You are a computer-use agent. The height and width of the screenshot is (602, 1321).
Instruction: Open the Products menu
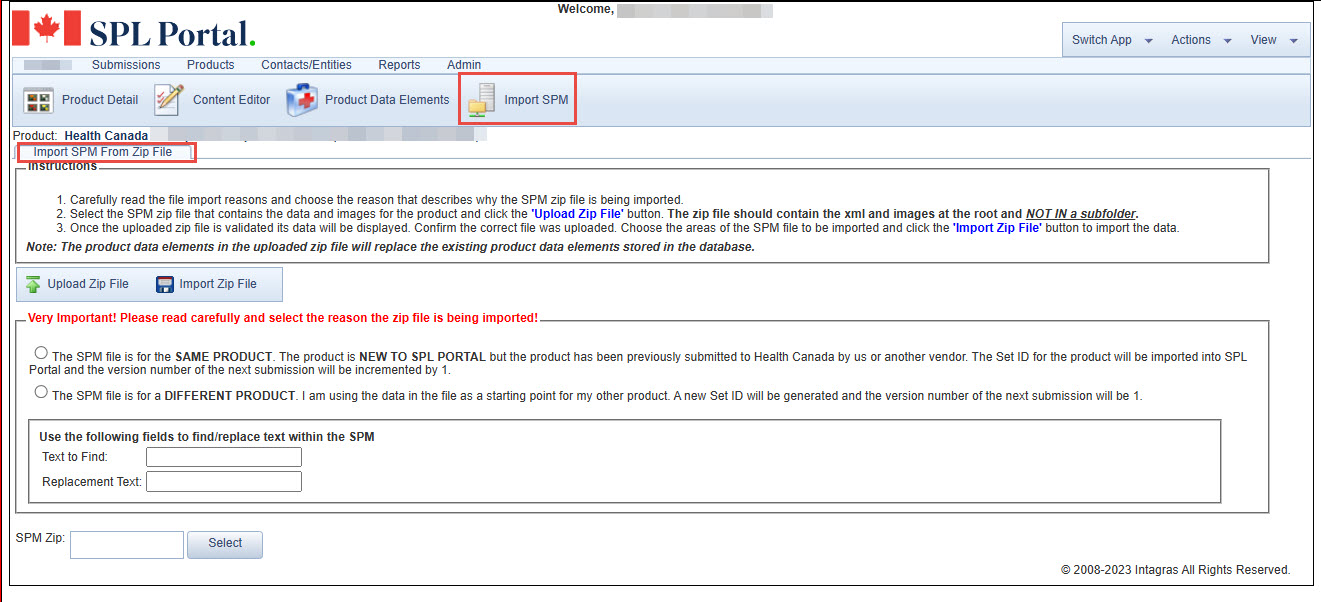[211, 65]
